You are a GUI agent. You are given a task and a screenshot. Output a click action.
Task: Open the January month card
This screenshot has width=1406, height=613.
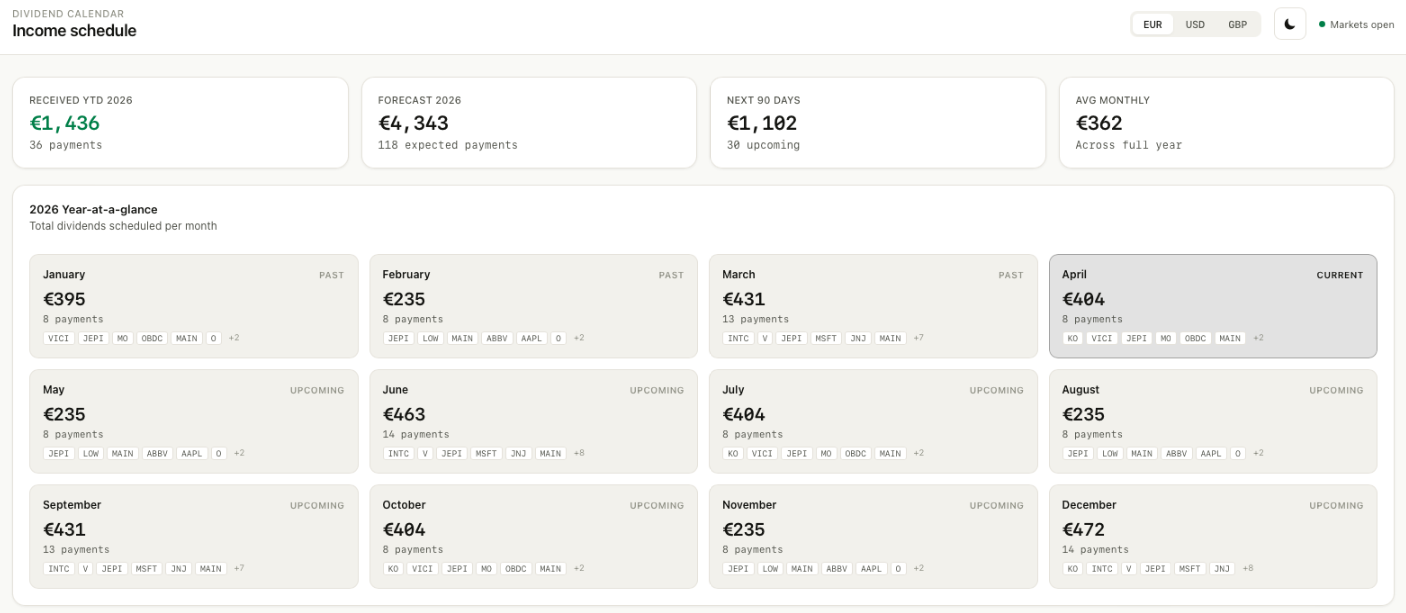tap(193, 305)
